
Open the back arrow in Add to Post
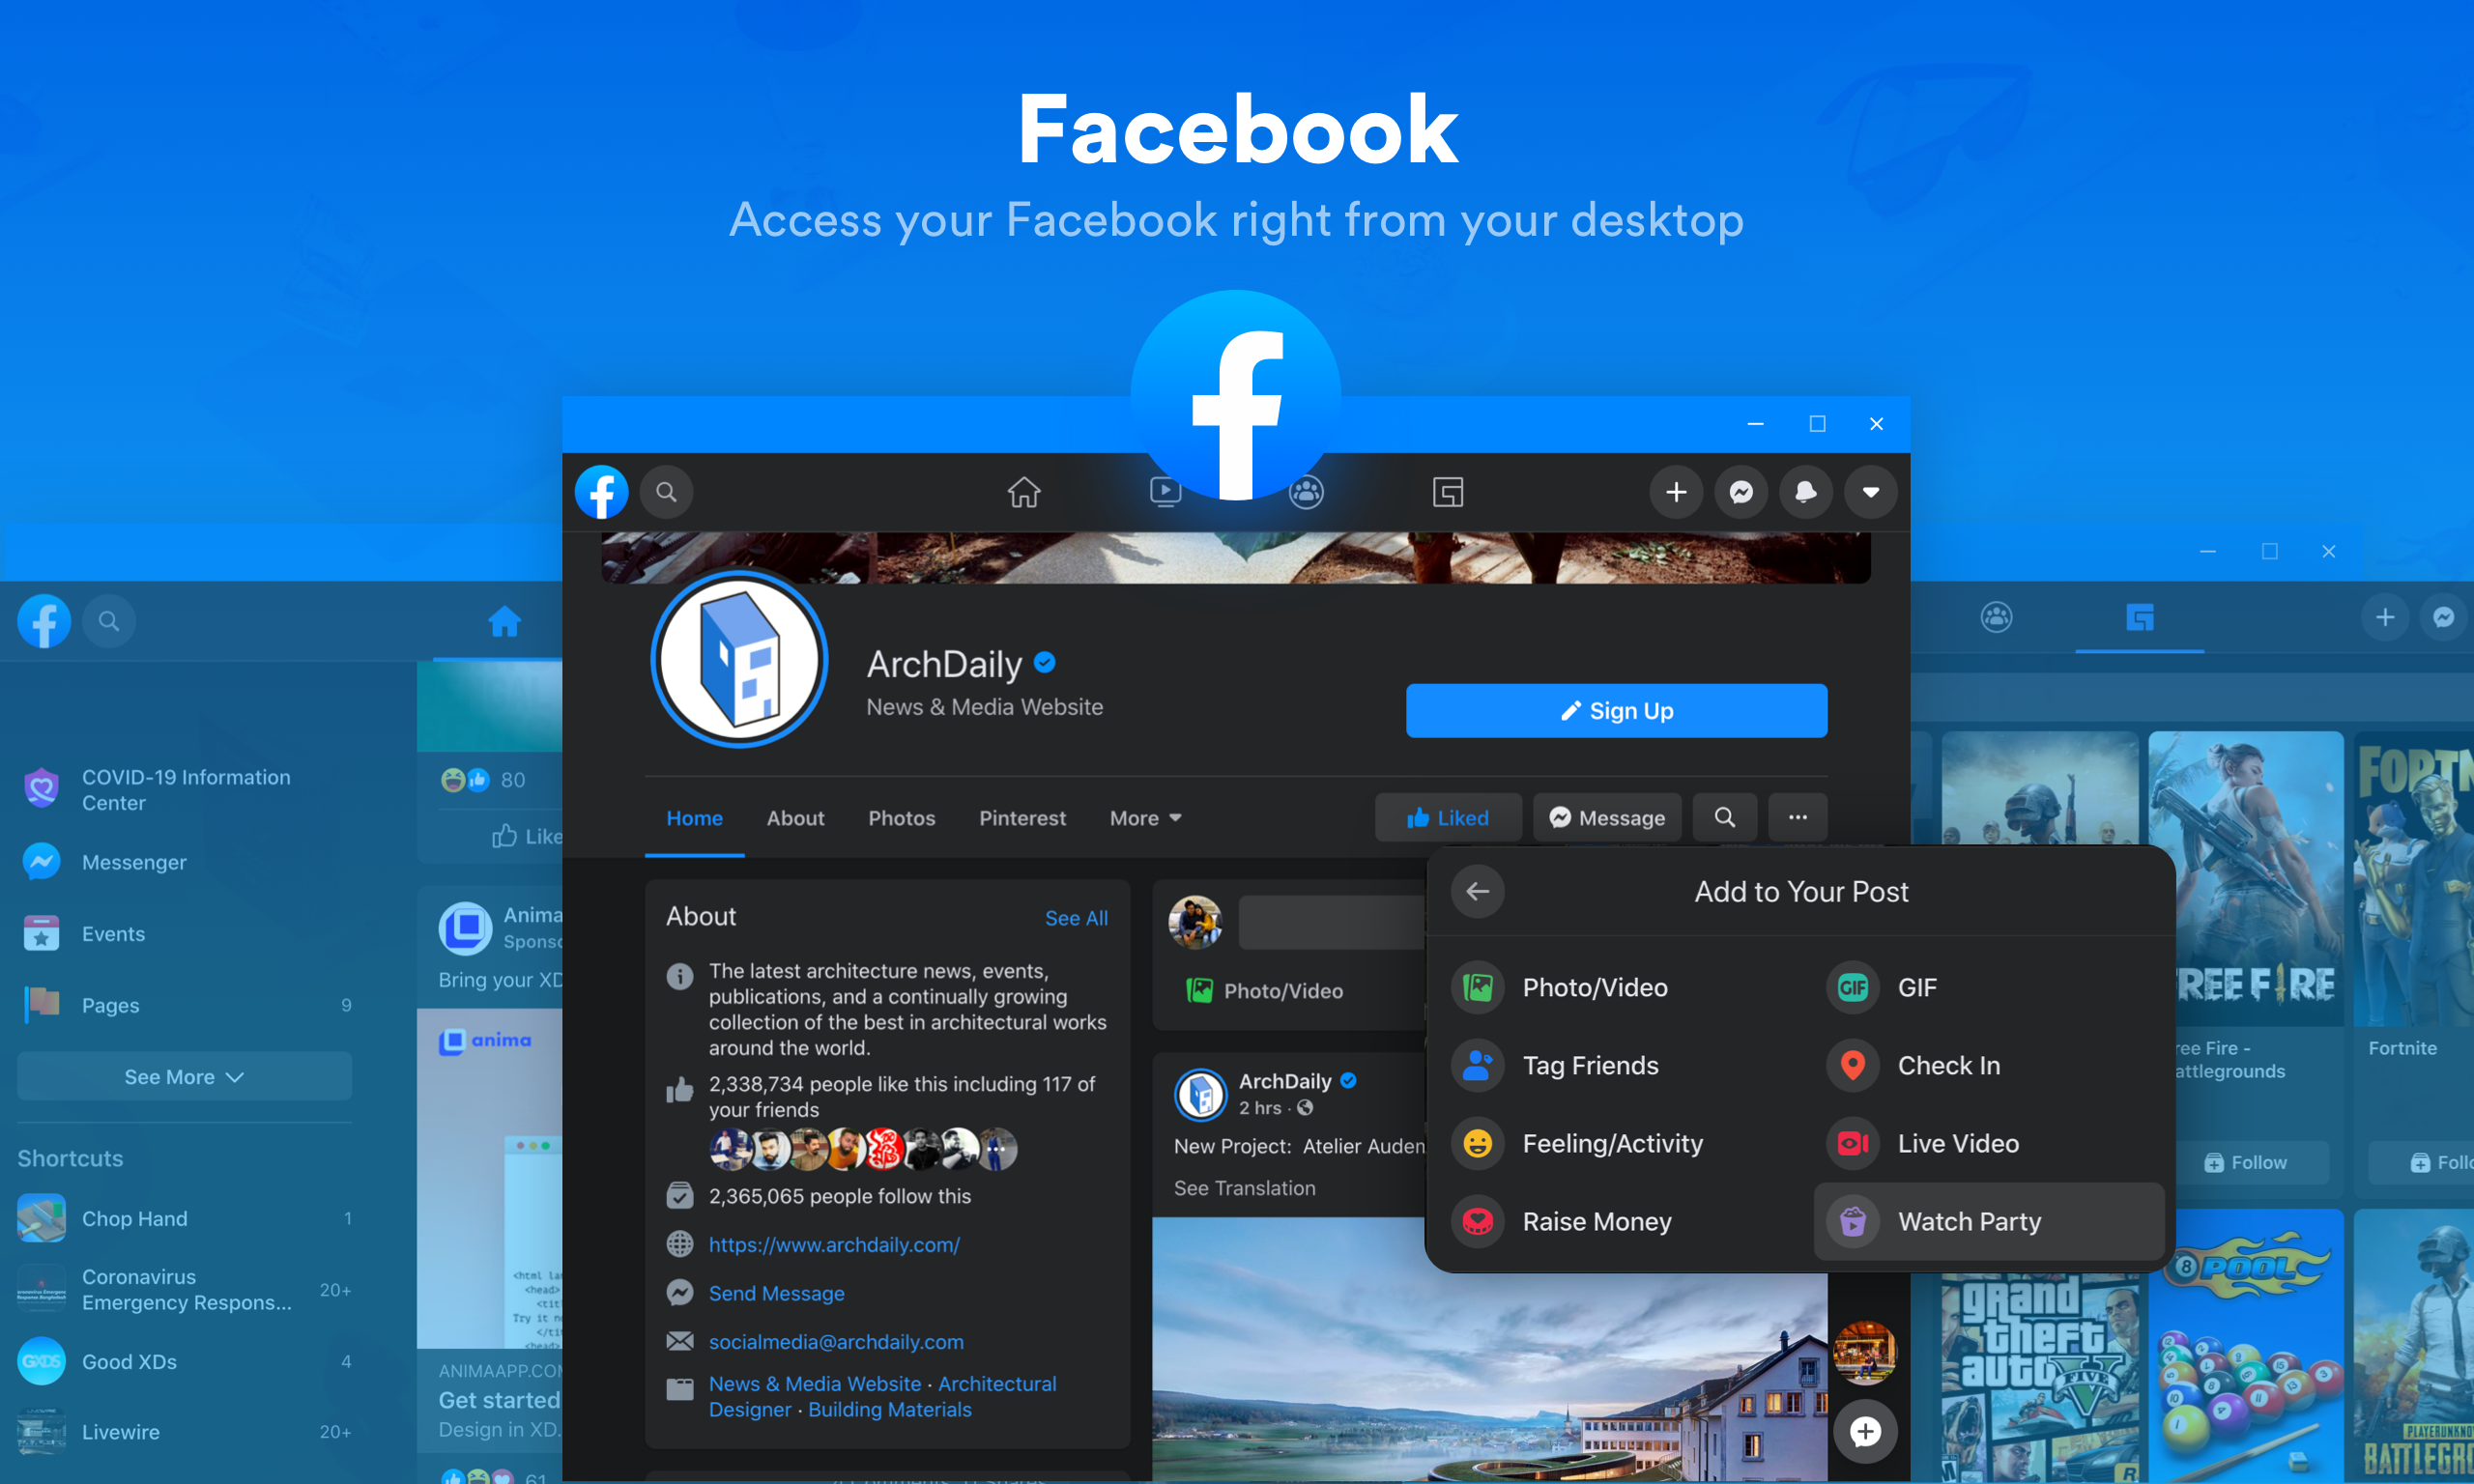pos(1478,891)
